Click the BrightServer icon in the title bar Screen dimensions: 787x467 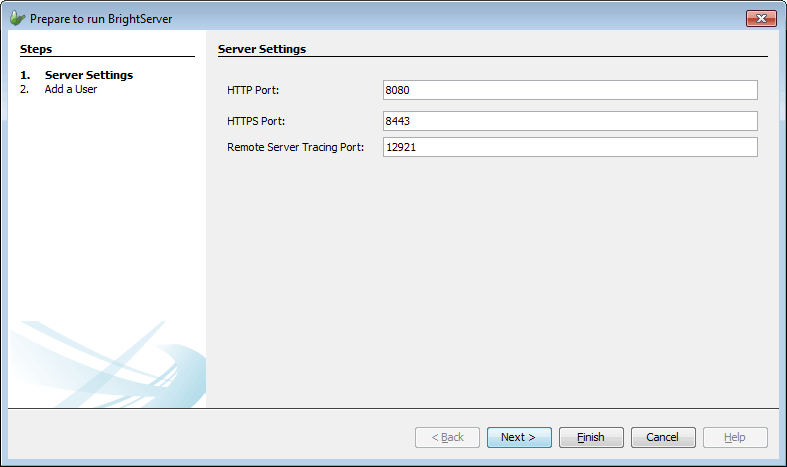click(x=17, y=18)
